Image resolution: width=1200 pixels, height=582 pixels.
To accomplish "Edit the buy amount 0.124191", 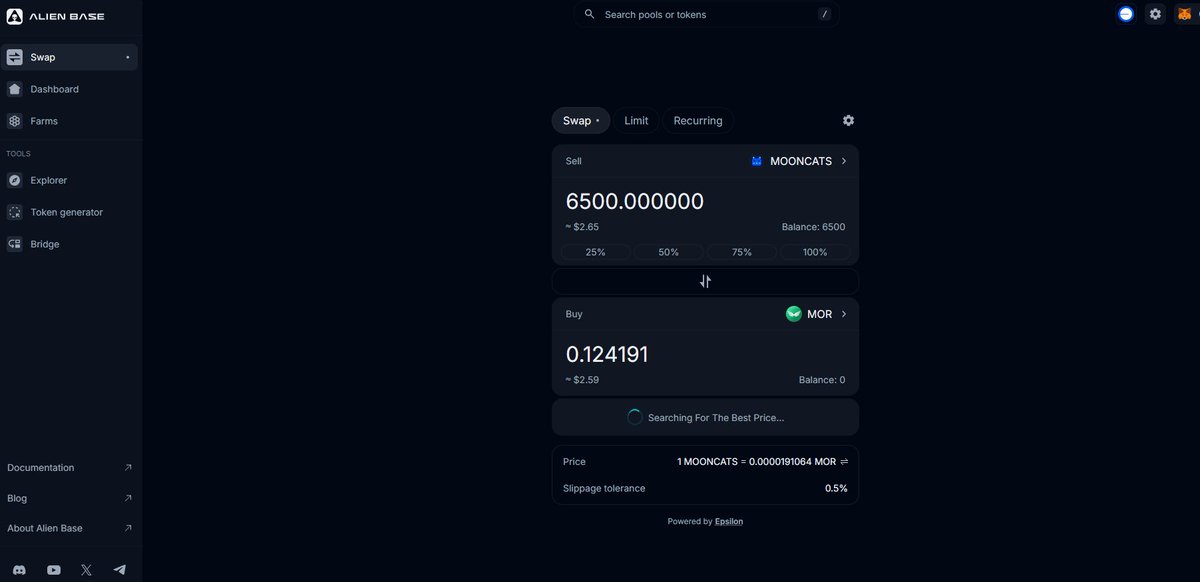I will pyautogui.click(x=607, y=354).
